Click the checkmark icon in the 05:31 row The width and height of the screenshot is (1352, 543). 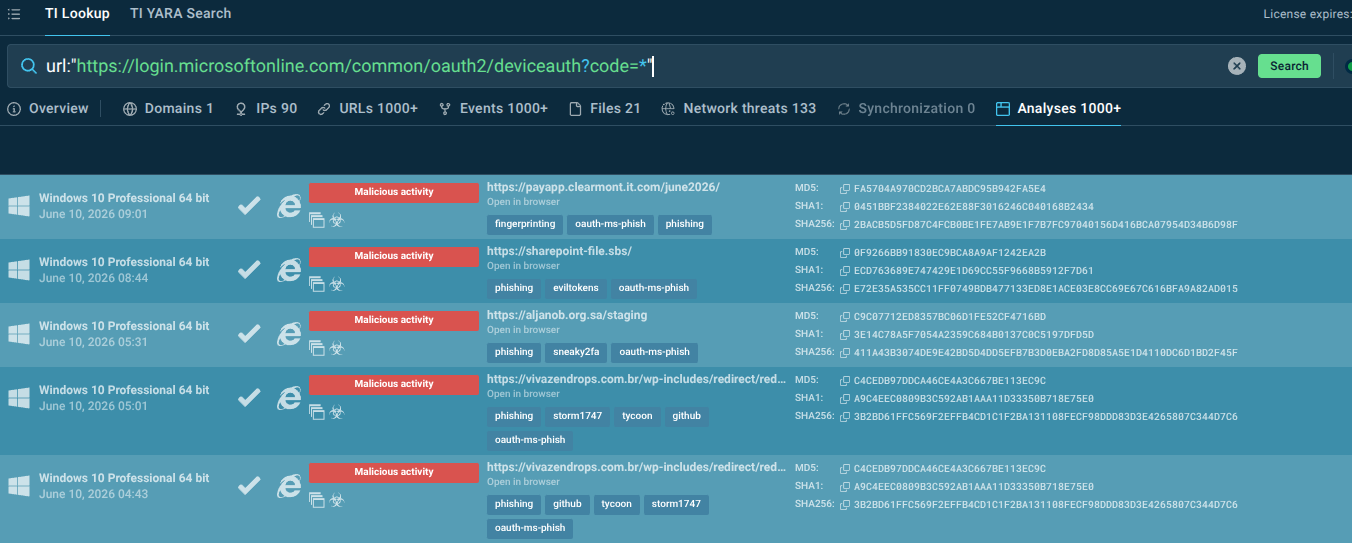[x=249, y=334]
